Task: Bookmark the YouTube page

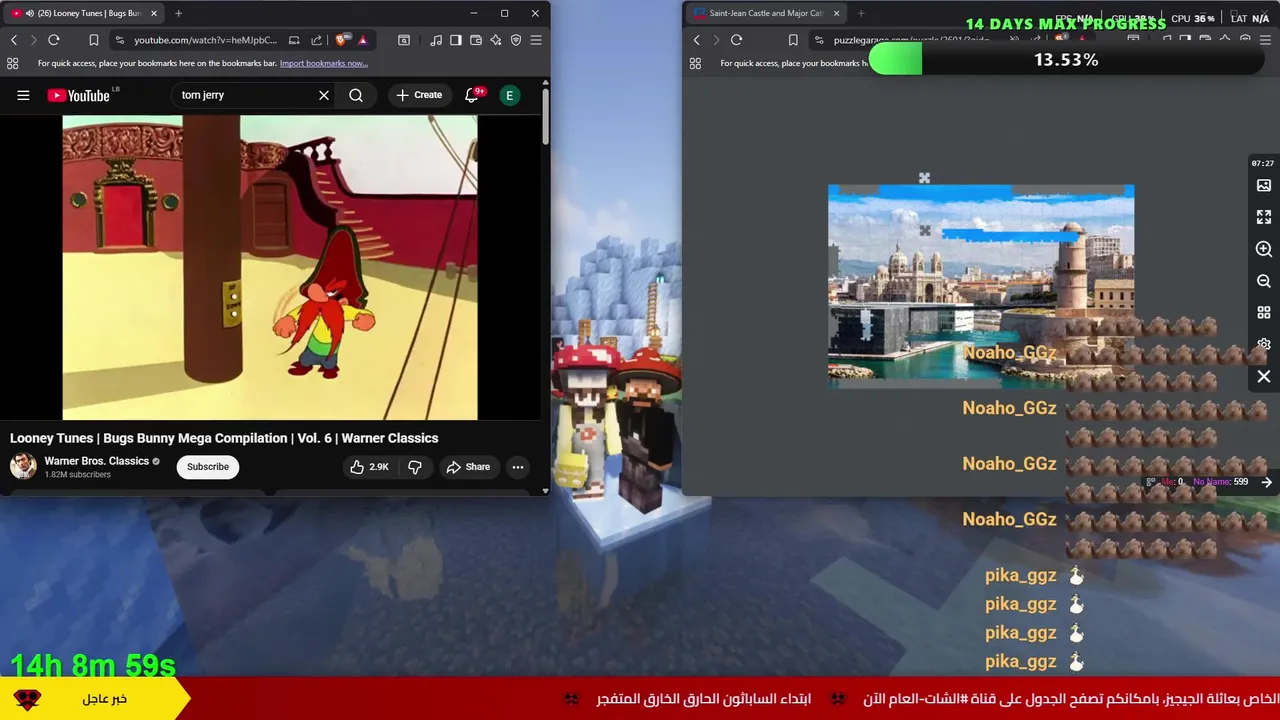Action: [x=93, y=40]
